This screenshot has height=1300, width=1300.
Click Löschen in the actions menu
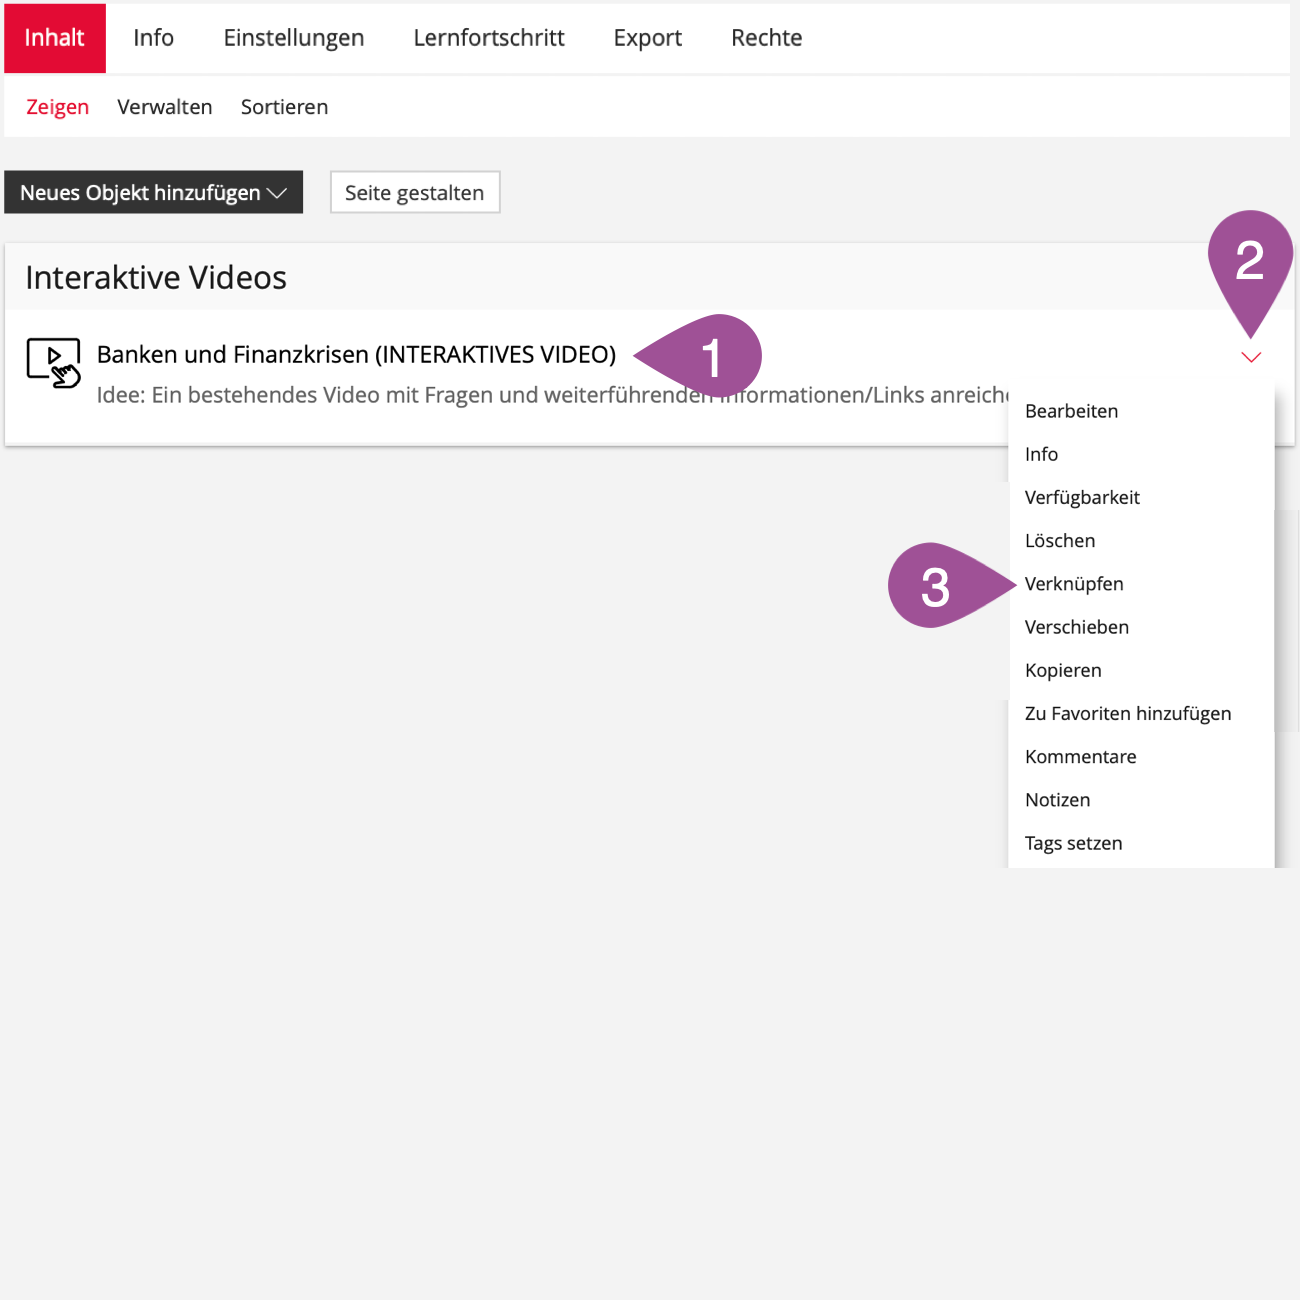pyautogui.click(x=1060, y=541)
